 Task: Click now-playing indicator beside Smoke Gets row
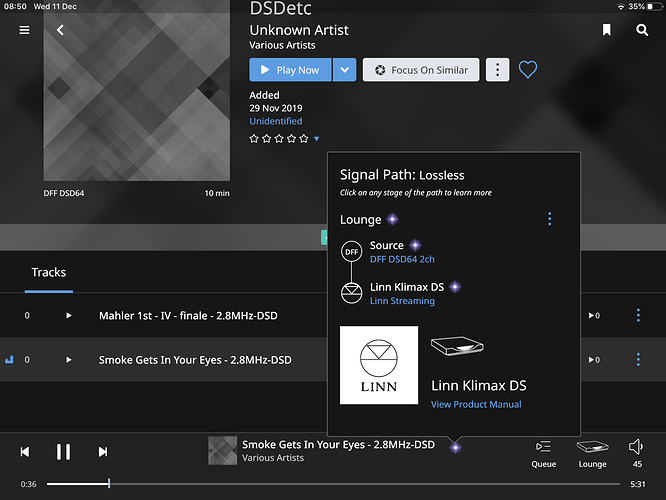(9, 360)
